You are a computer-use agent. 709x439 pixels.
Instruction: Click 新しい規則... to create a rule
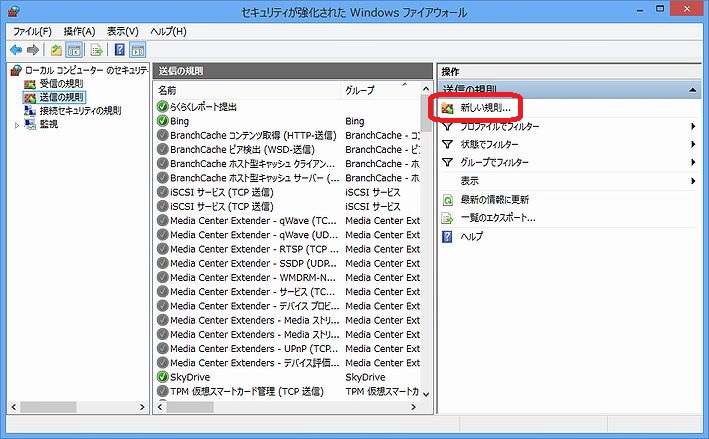[485, 107]
